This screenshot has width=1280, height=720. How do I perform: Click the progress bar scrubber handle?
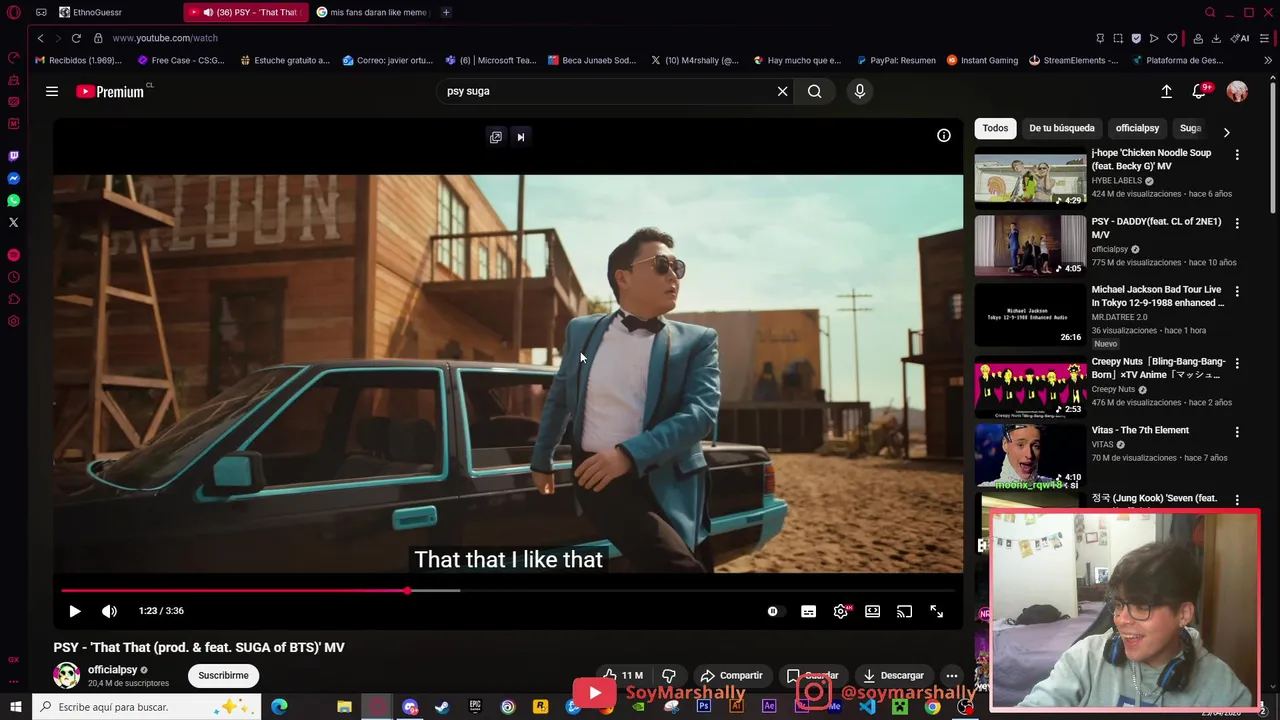point(408,590)
